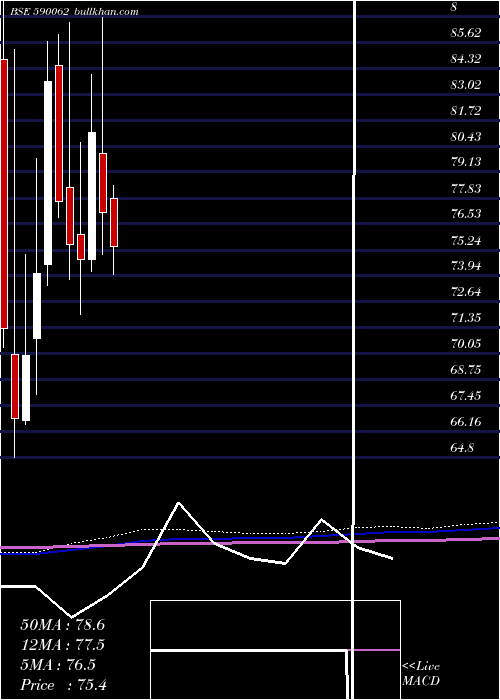The image size is (500, 700).
Task: Click the 81.72 price axis label
Action: click(x=466, y=110)
